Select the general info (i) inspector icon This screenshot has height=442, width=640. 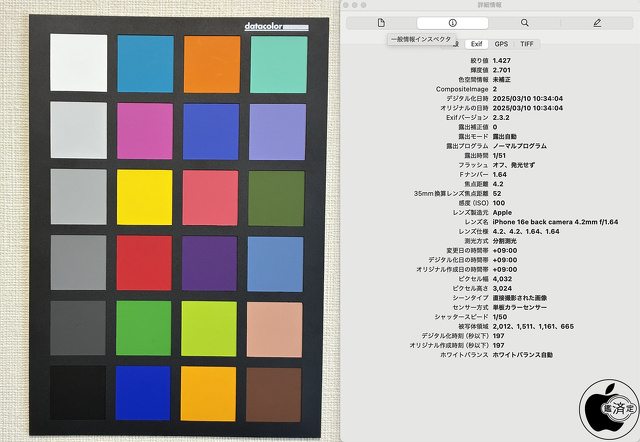click(452, 22)
